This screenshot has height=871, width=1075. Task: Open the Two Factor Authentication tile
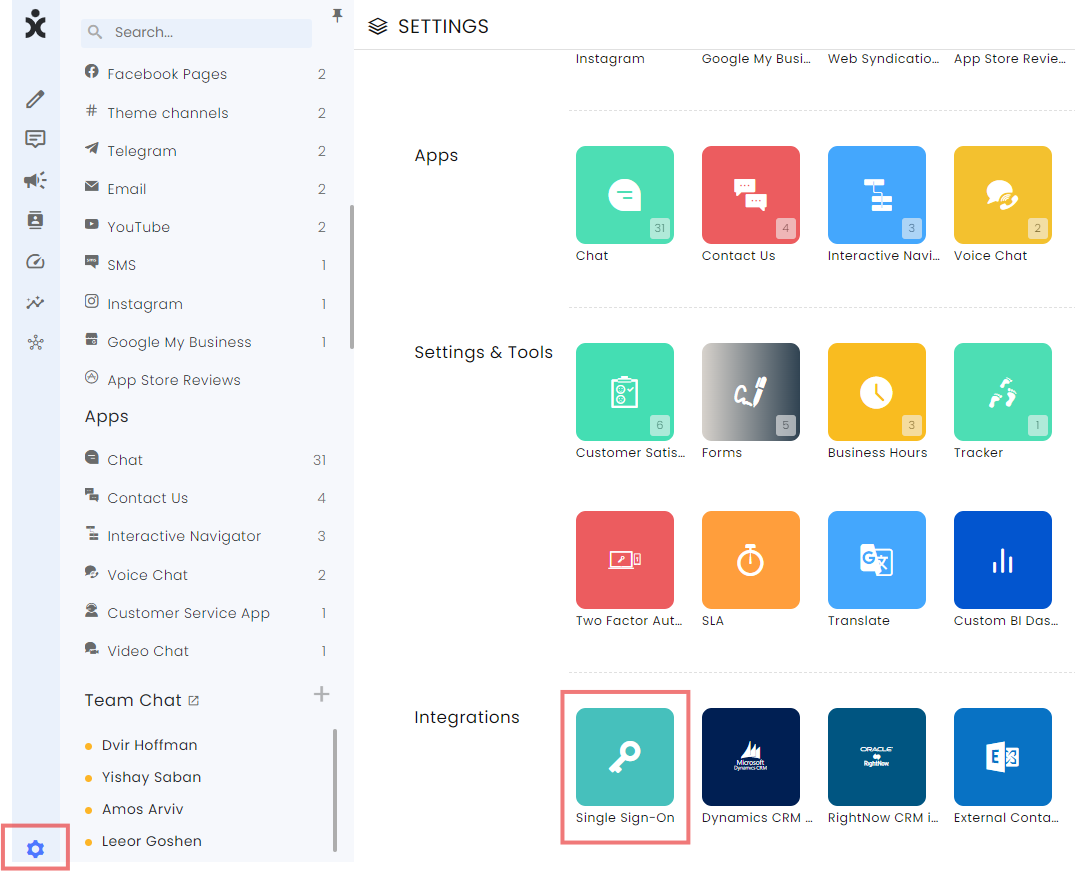pyautogui.click(x=625, y=560)
